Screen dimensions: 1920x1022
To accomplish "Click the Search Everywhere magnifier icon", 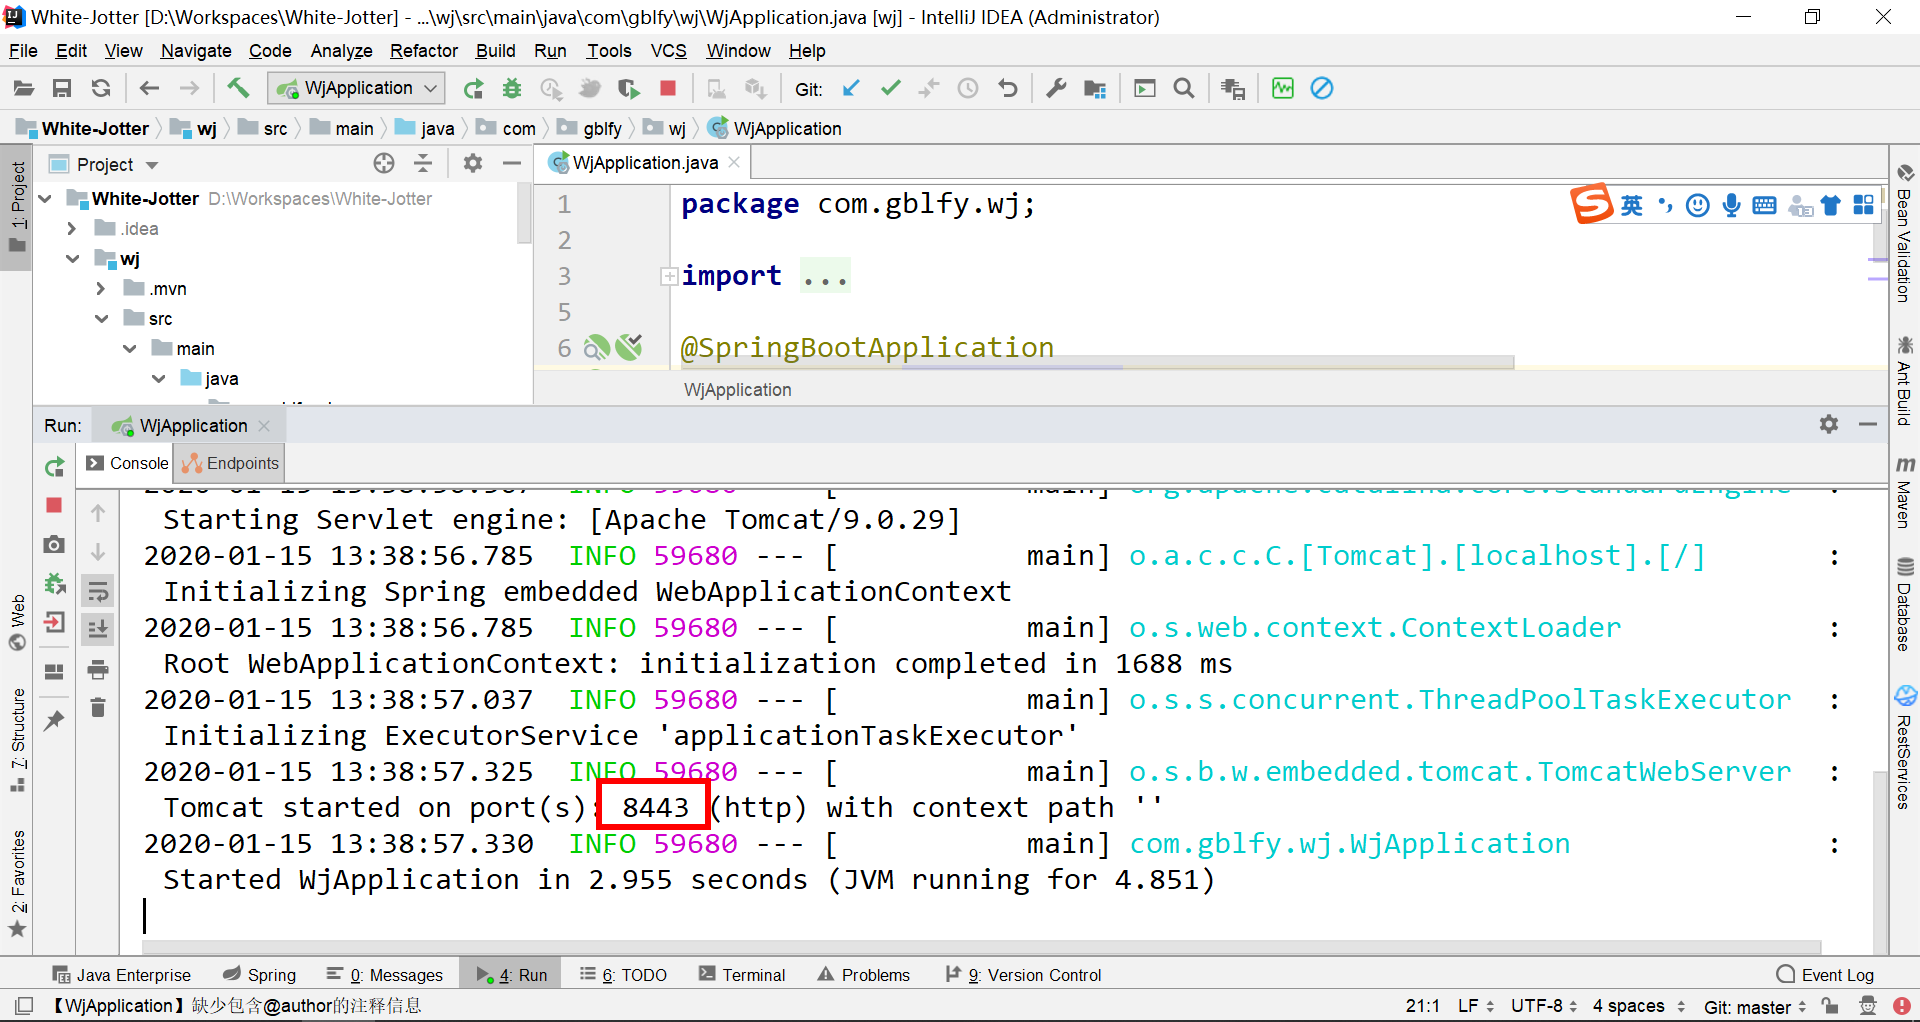I will (x=1184, y=89).
